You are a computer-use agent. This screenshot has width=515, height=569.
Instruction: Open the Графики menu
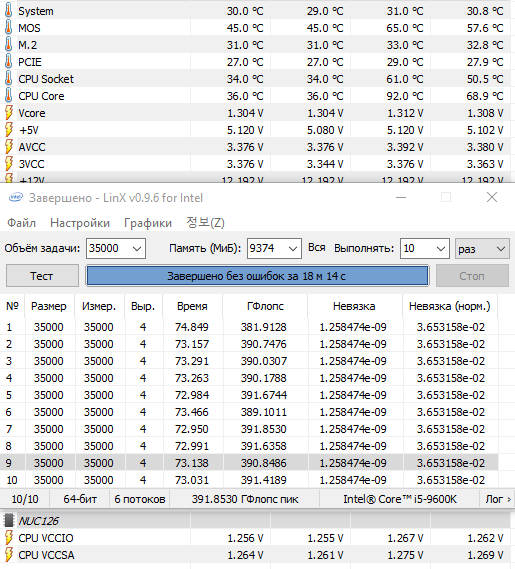[148, 222]
